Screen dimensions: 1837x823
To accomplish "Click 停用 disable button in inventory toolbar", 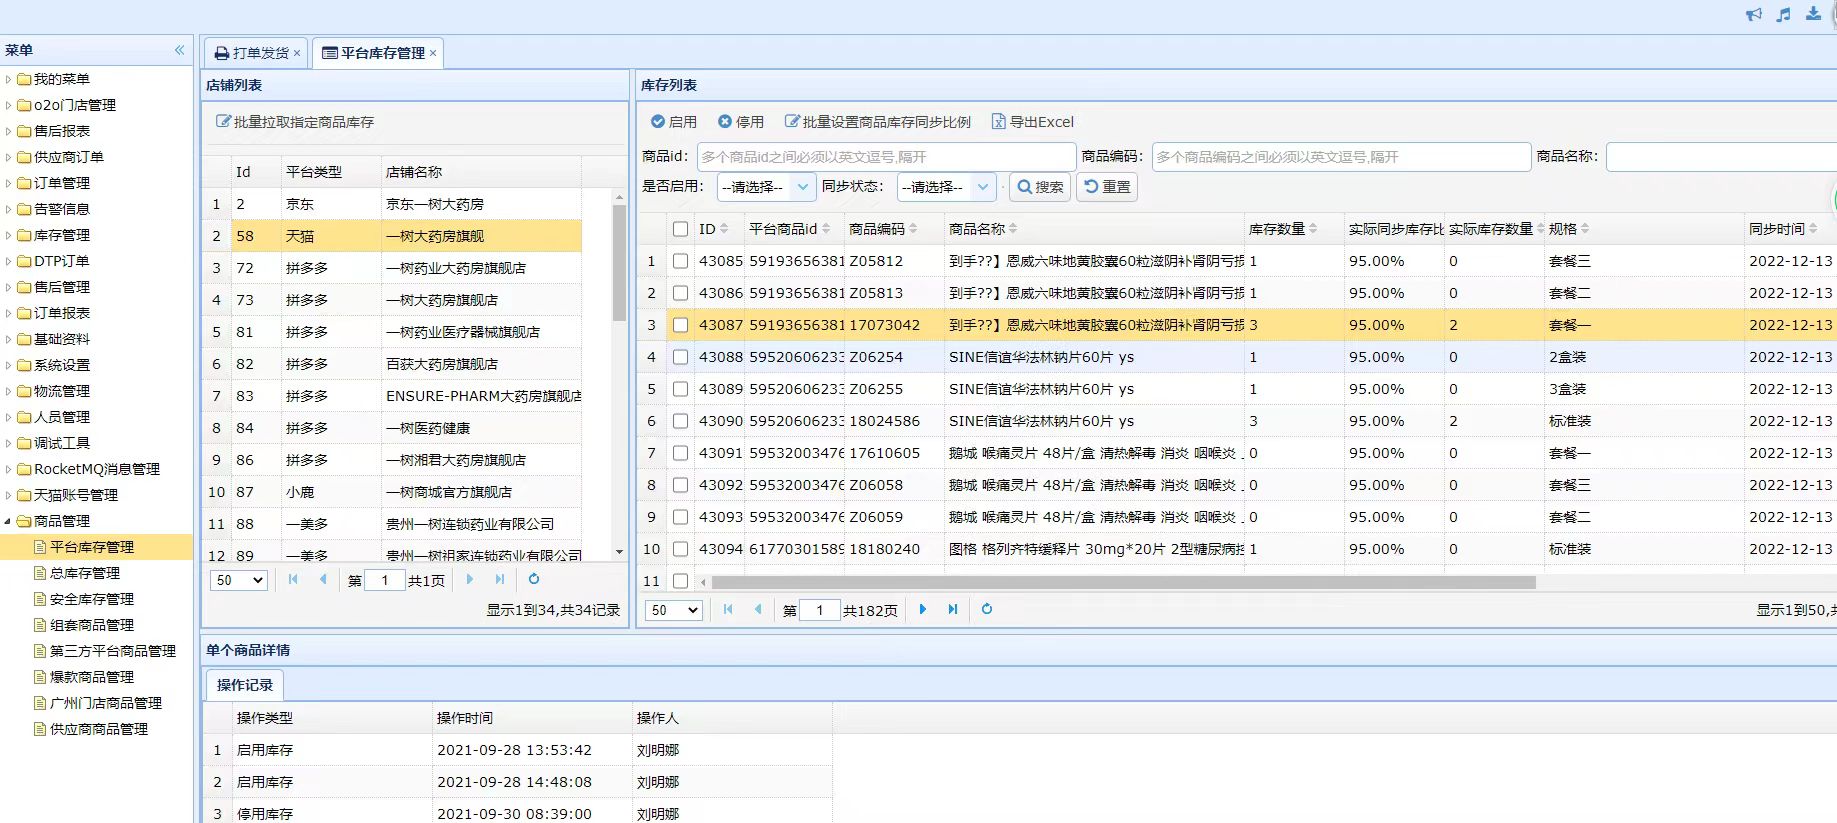I will pos(741,122).
